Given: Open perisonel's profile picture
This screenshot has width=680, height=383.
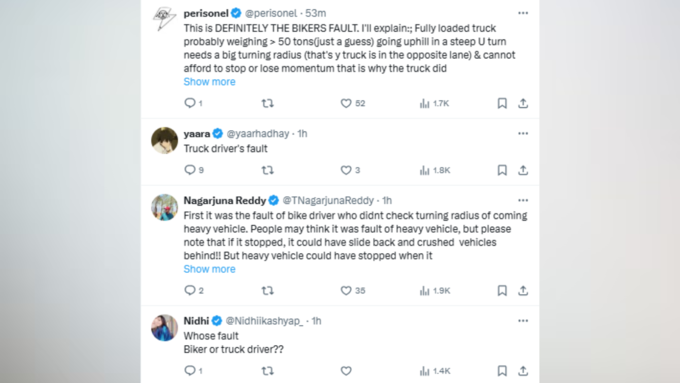Looking at the screenshot, I should [x=164, y=19].
